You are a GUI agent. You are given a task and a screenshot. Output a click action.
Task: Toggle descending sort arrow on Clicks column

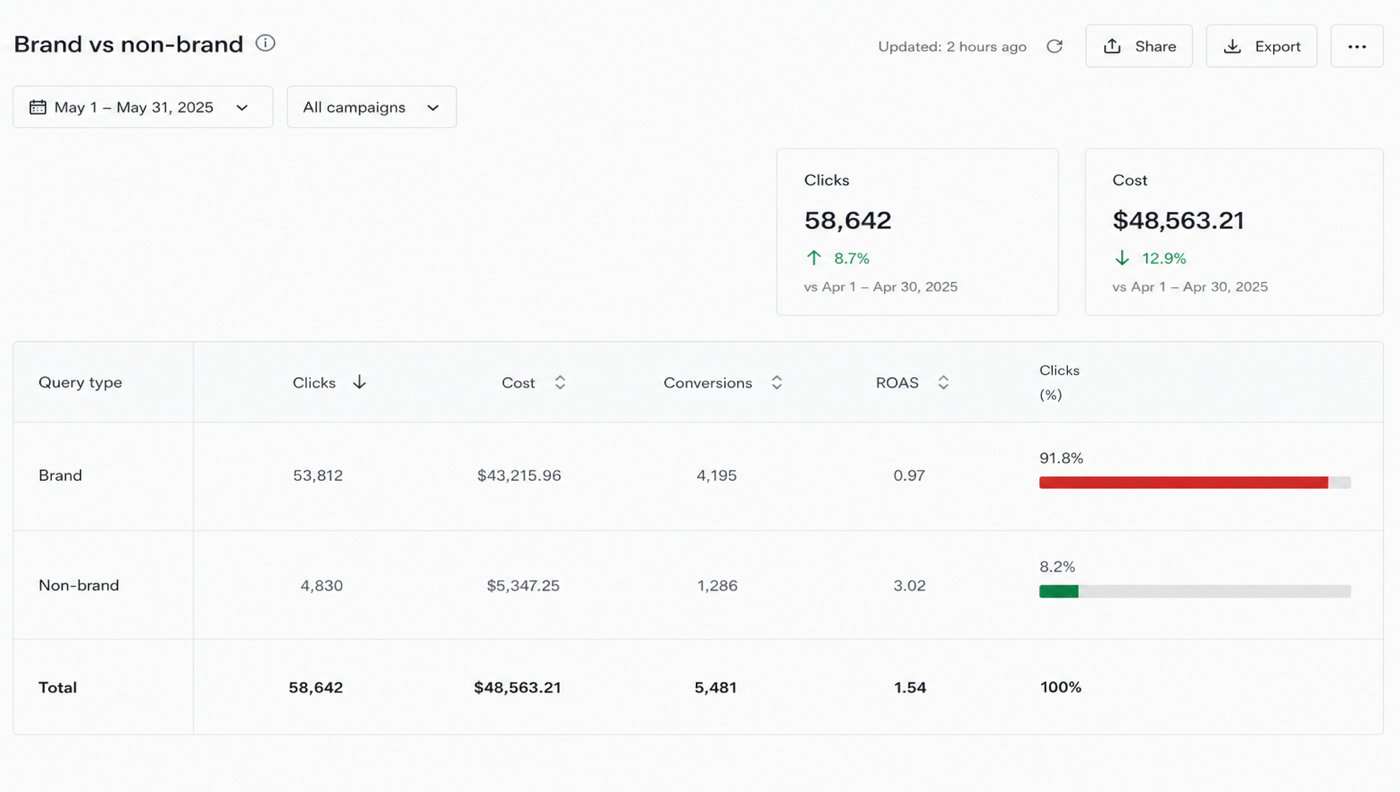tap(359, 382)
